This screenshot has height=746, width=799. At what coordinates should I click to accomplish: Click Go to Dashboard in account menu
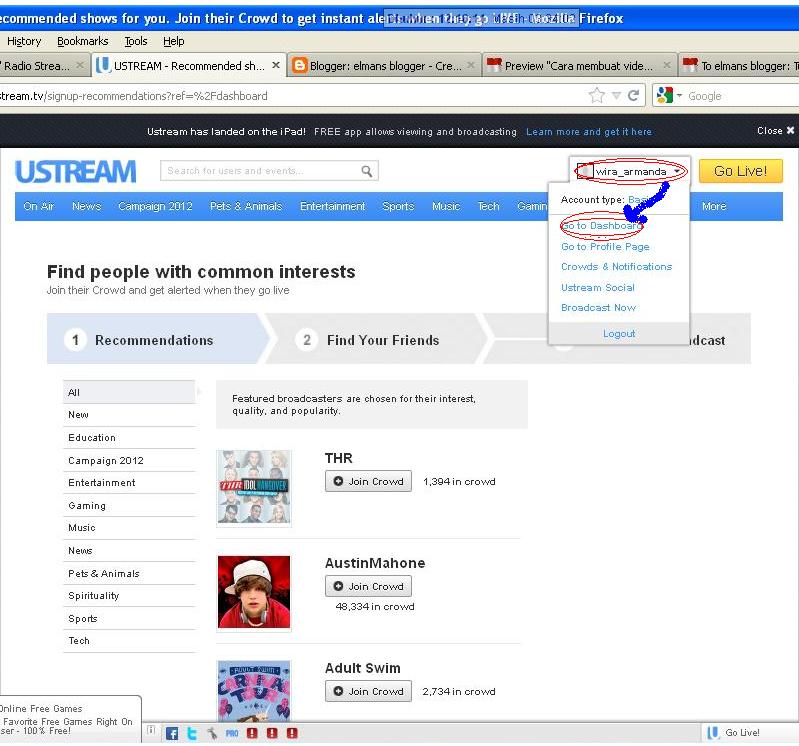(x=602, y=226)
